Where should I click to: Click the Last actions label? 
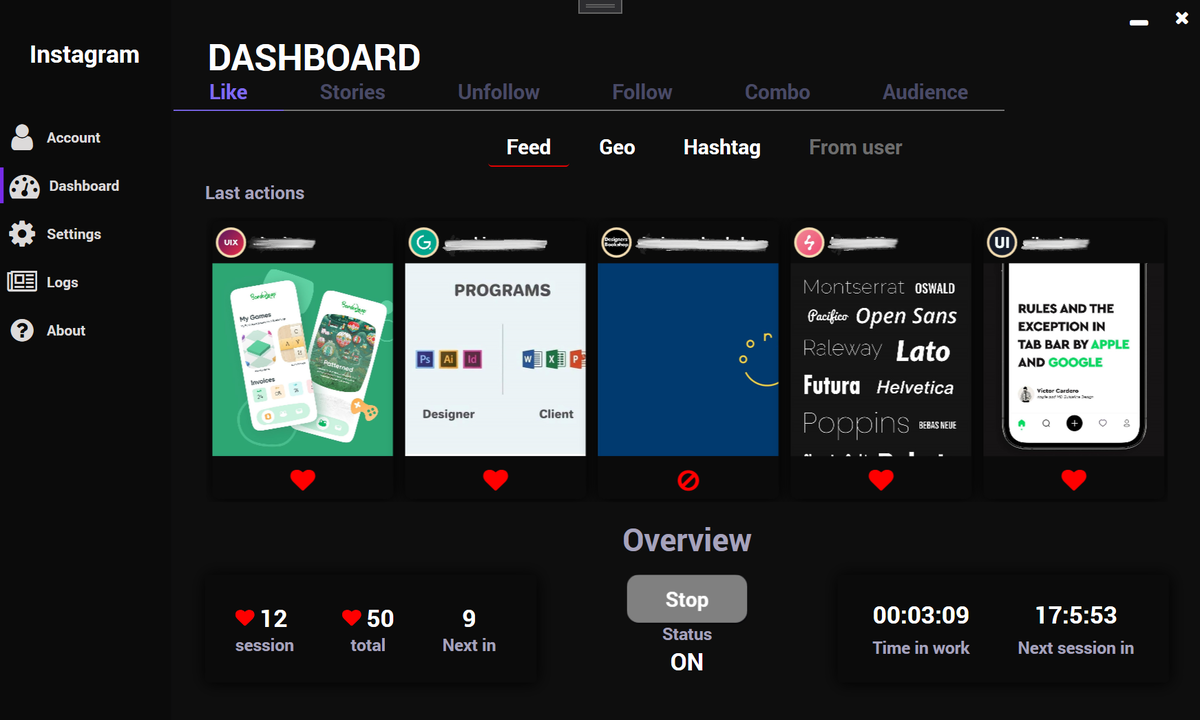coord(255,193)
